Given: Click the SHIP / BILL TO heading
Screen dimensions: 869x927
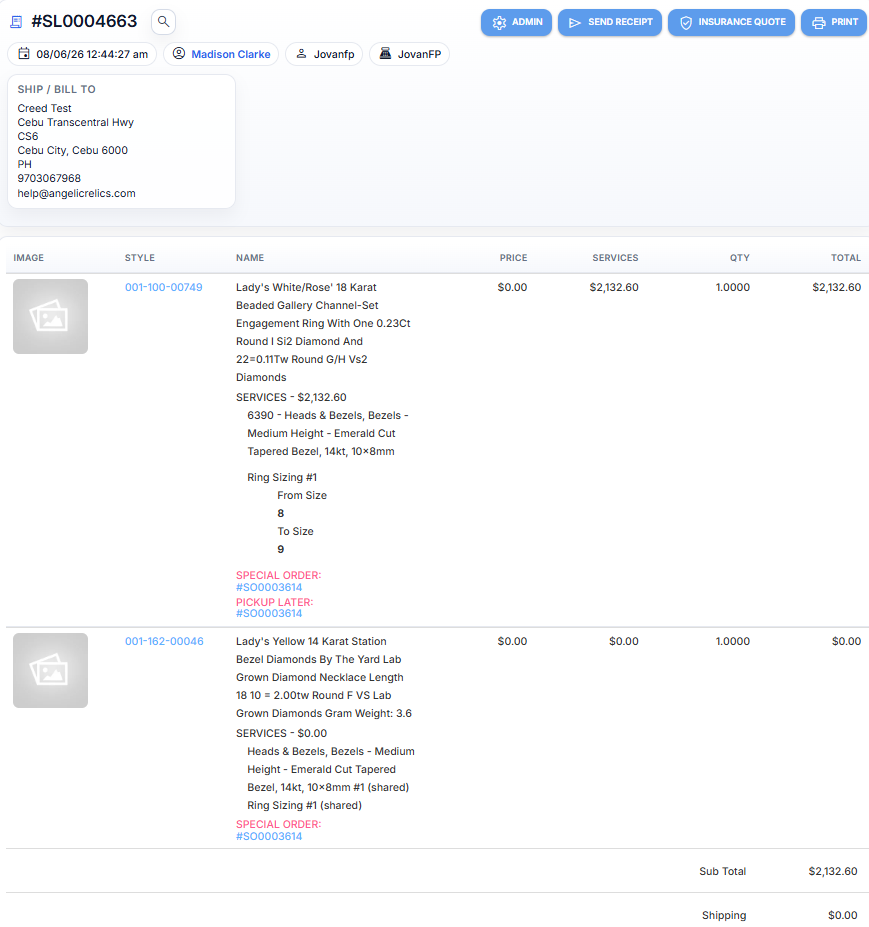Looking at the screenshot, I should (56, 89).
